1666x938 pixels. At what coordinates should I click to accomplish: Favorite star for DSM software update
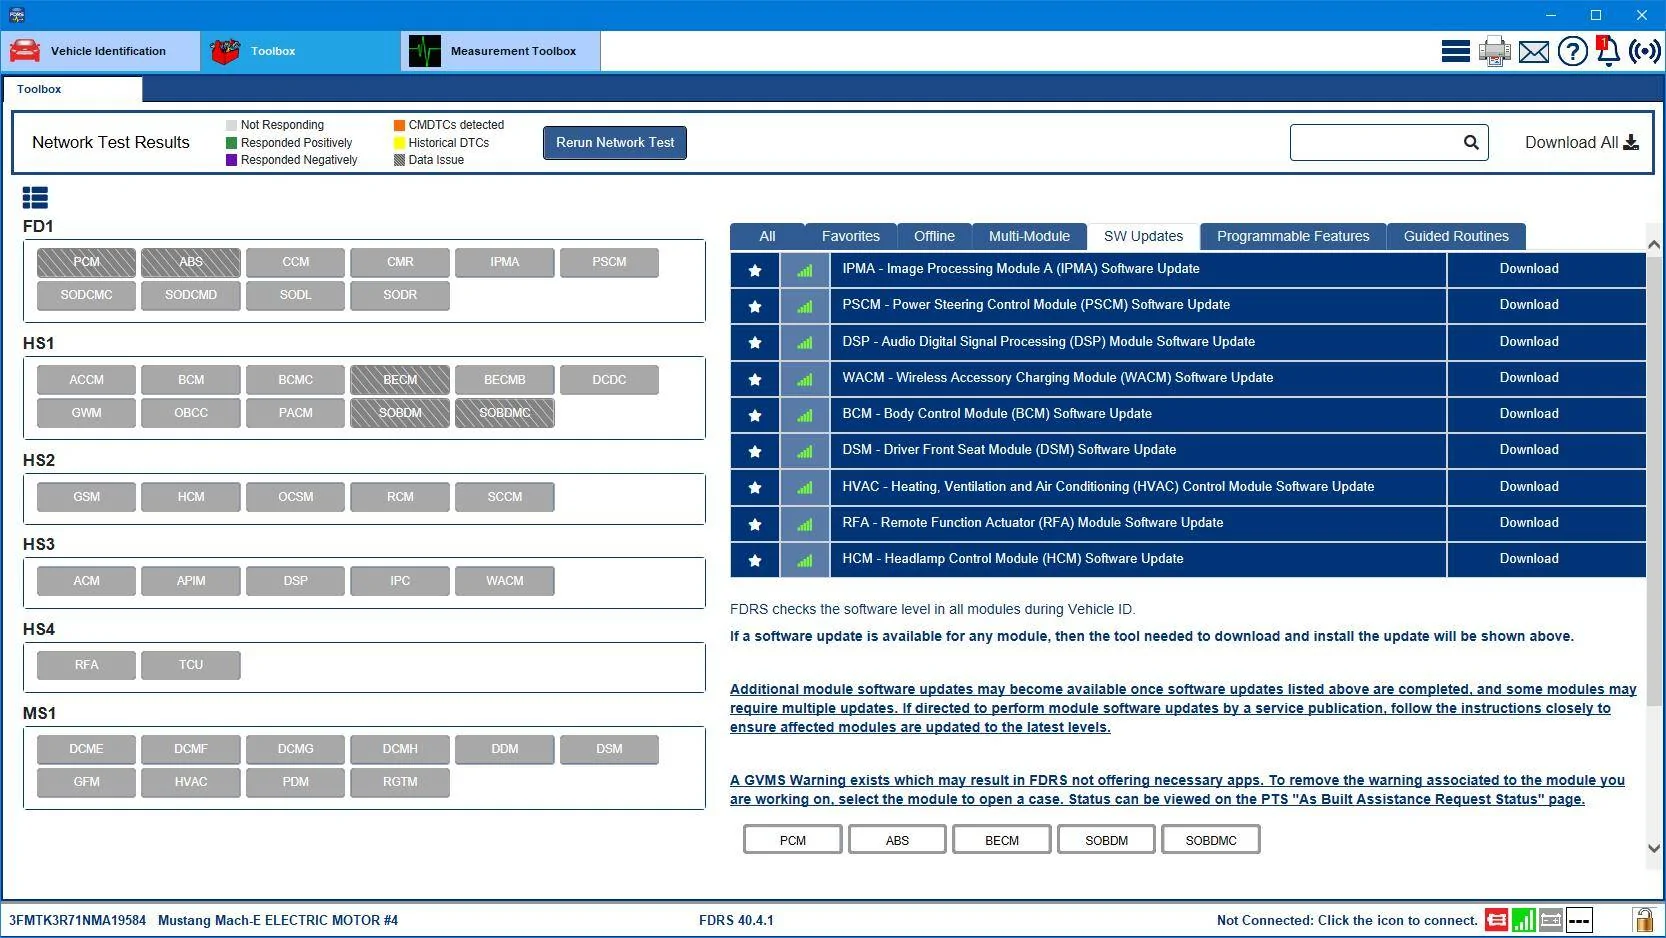click(755, 451)
